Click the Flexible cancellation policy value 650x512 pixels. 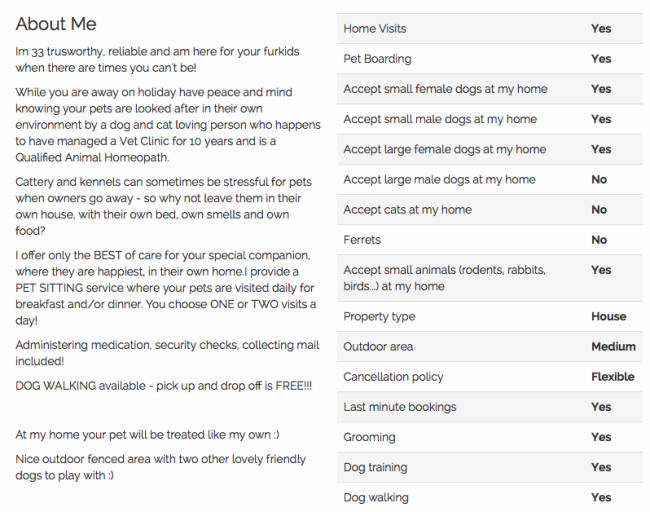[612, 377]
